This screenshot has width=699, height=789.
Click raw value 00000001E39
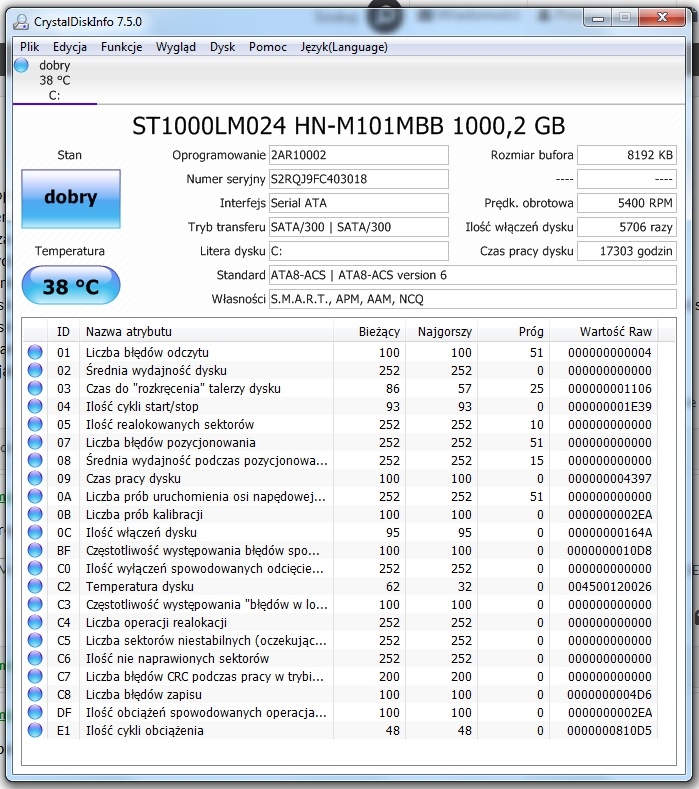point(610,407)
